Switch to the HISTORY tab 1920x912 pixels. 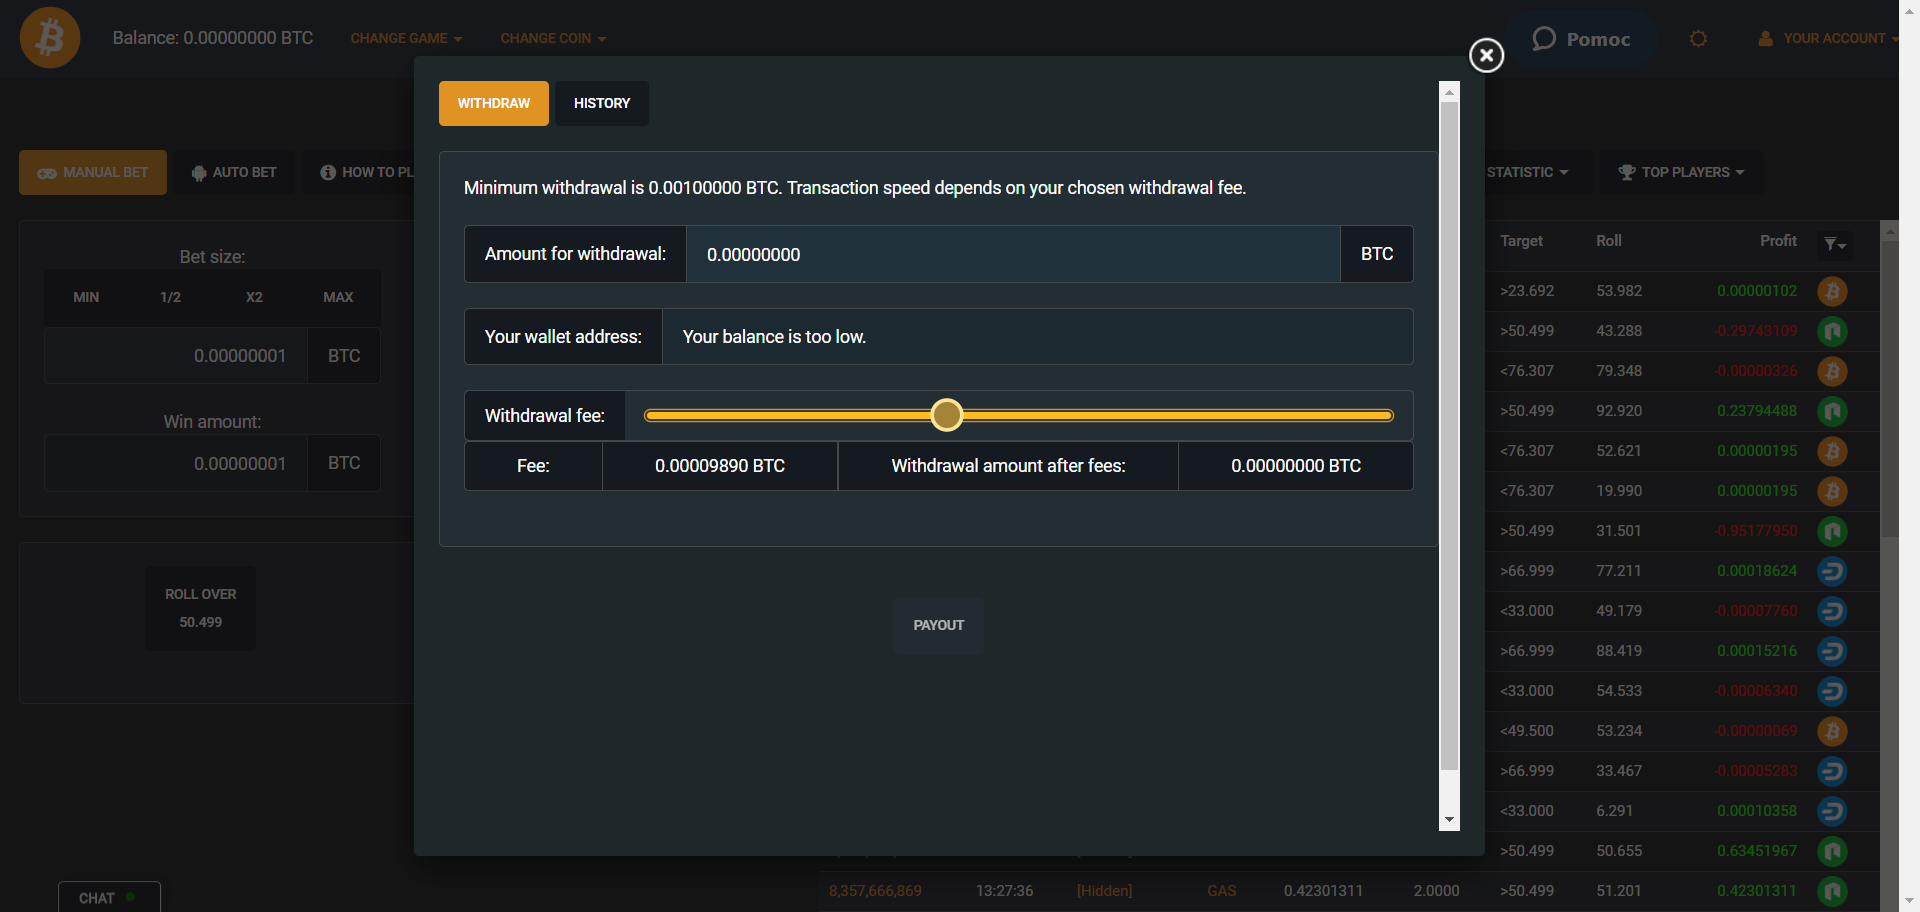click(602, 103)
